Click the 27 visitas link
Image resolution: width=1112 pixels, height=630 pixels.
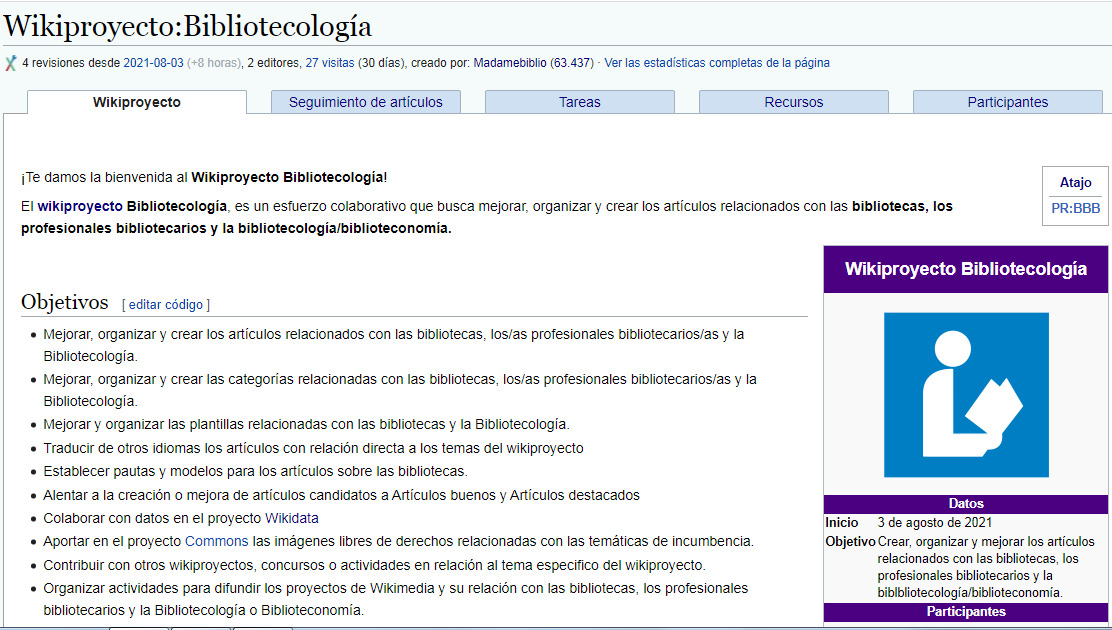click(x=330, y=62)
